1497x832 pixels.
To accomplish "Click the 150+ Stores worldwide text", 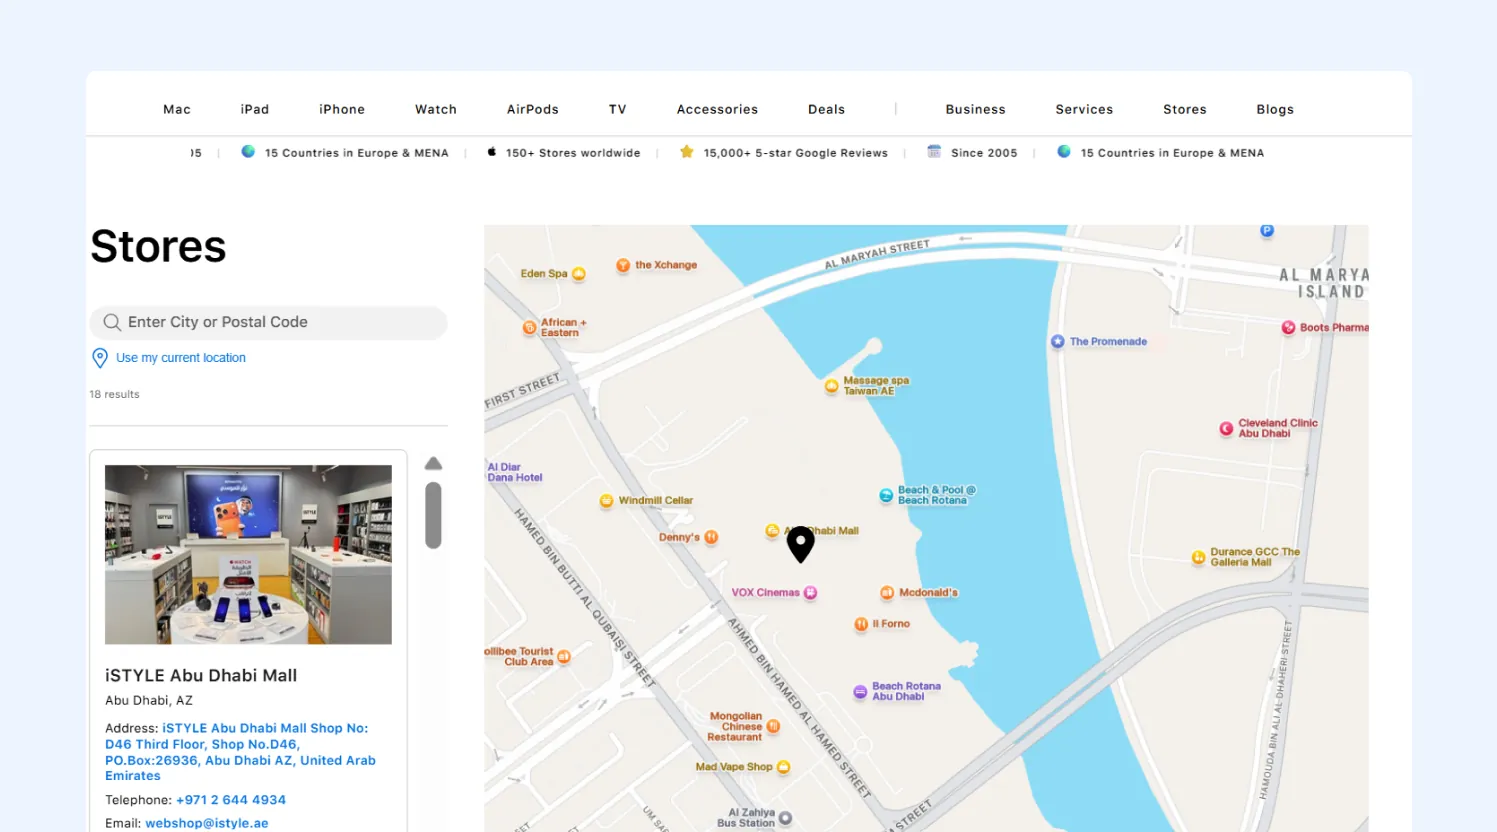I will (573, 153).
